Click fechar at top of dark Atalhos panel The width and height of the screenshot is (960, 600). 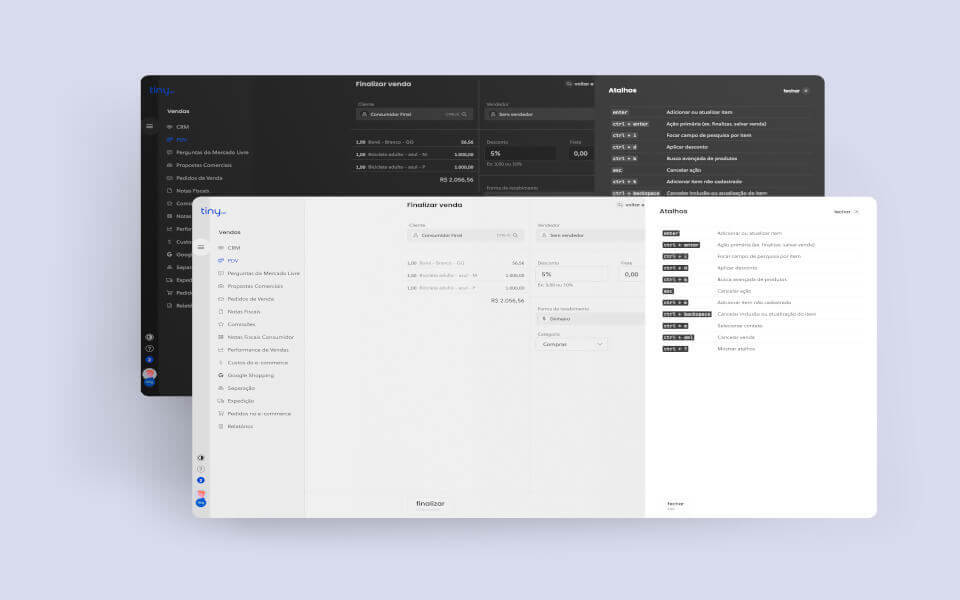795,91
